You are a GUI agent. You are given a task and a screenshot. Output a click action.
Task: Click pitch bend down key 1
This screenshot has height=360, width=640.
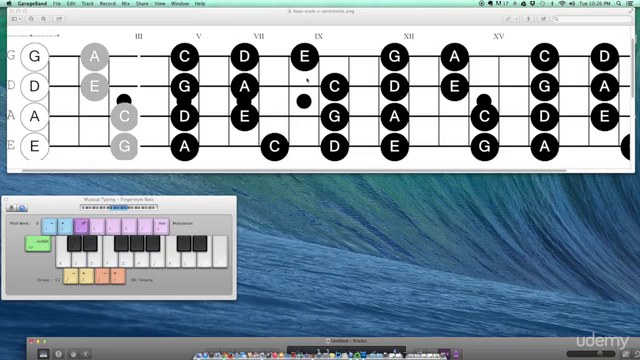[x=49, y=226]
